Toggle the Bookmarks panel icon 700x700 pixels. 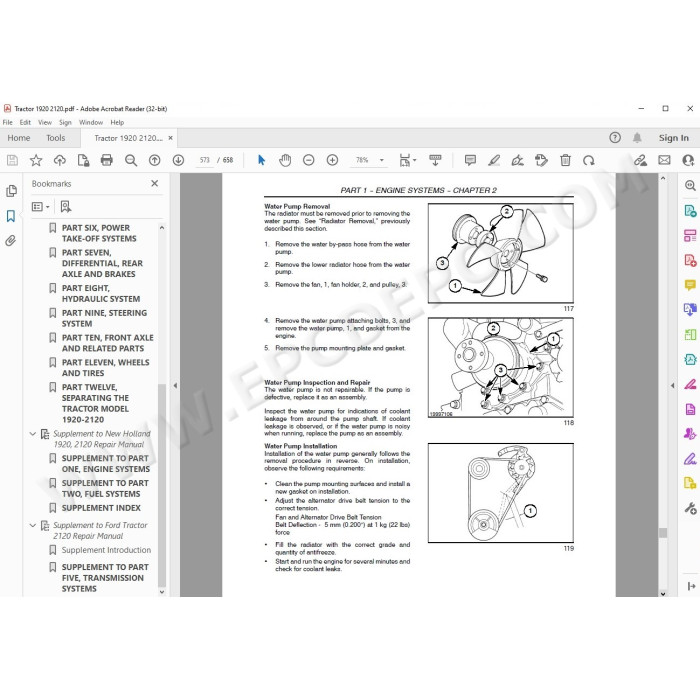tap(11, 216)
